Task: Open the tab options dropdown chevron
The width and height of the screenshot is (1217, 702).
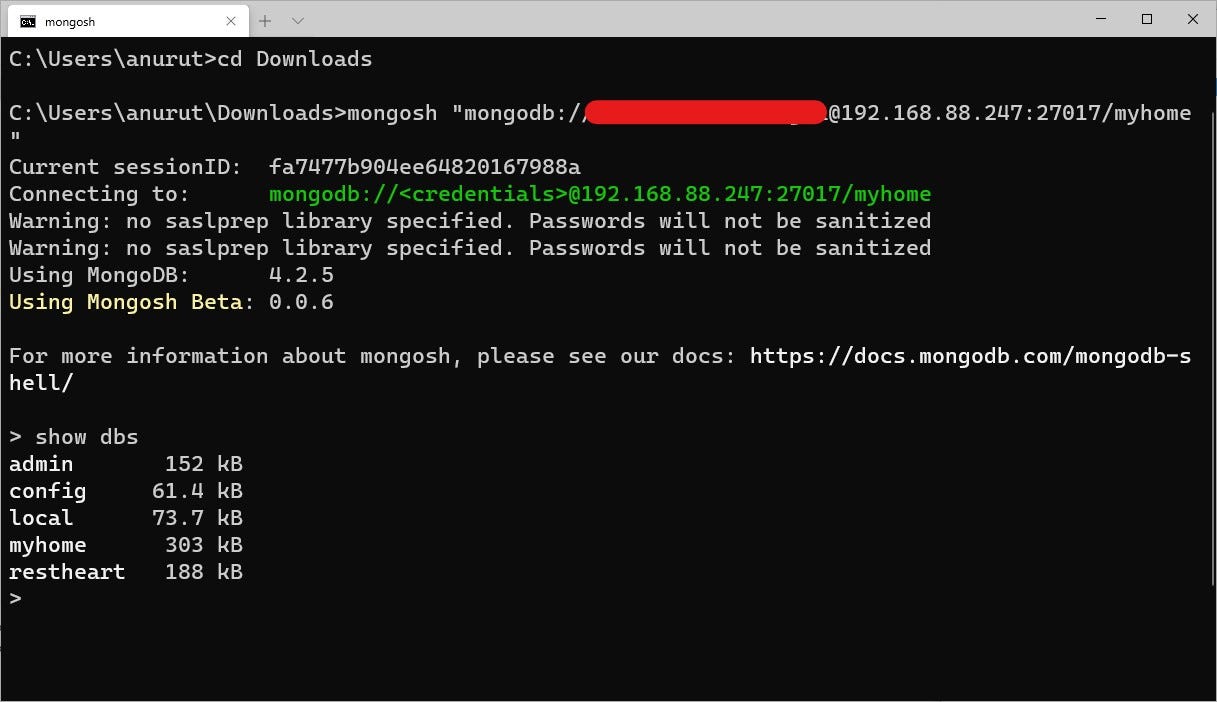Action: tap(295, 20)
